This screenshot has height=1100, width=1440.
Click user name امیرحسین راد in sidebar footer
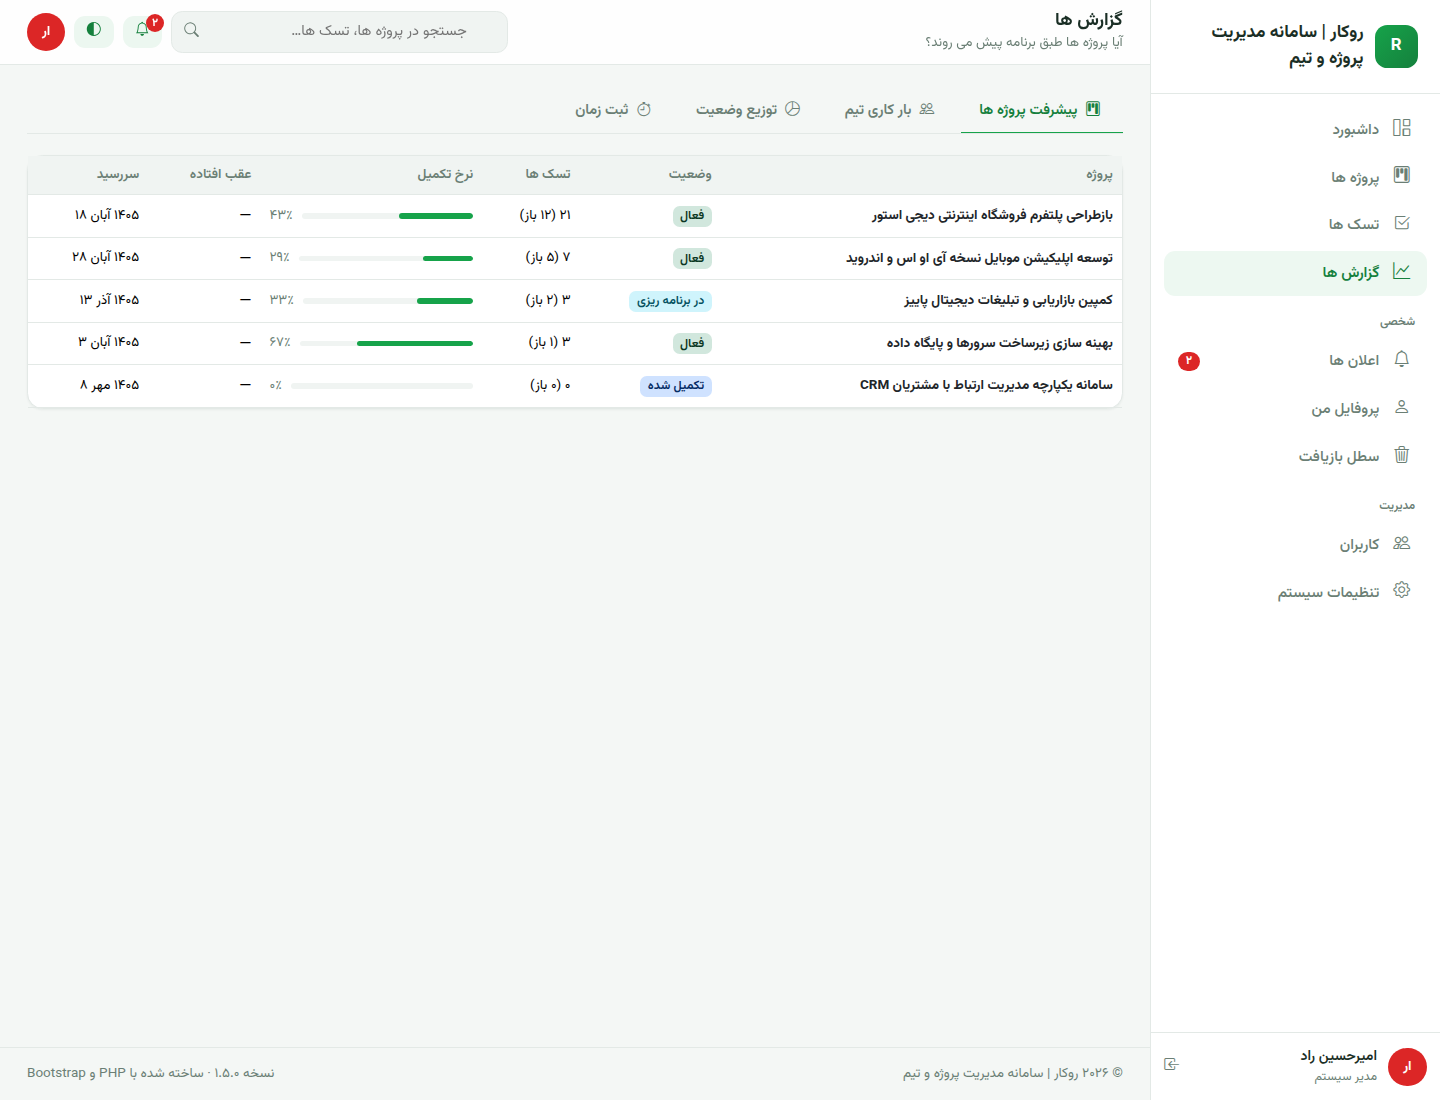coord(1338,1056)
